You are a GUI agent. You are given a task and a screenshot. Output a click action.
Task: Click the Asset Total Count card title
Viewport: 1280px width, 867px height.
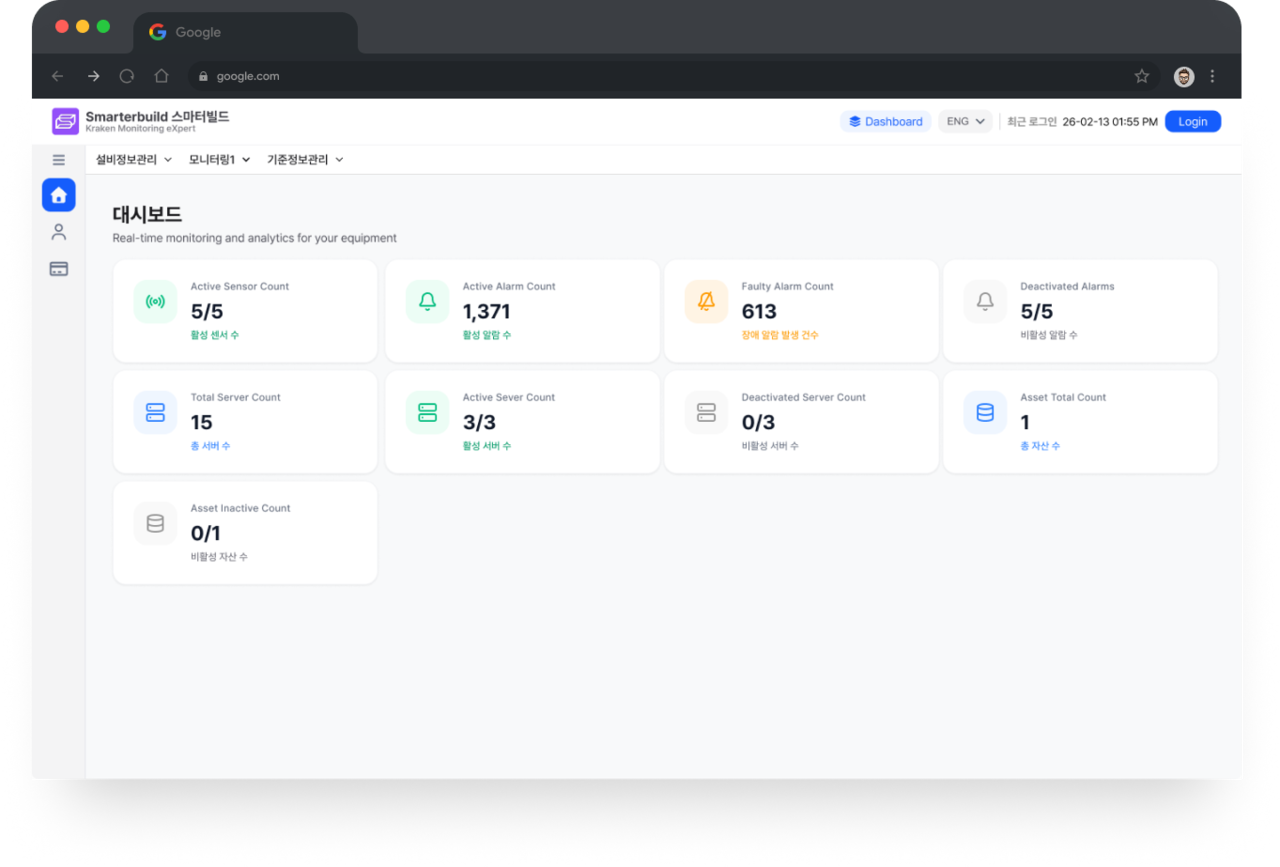tap(1063, 397)
